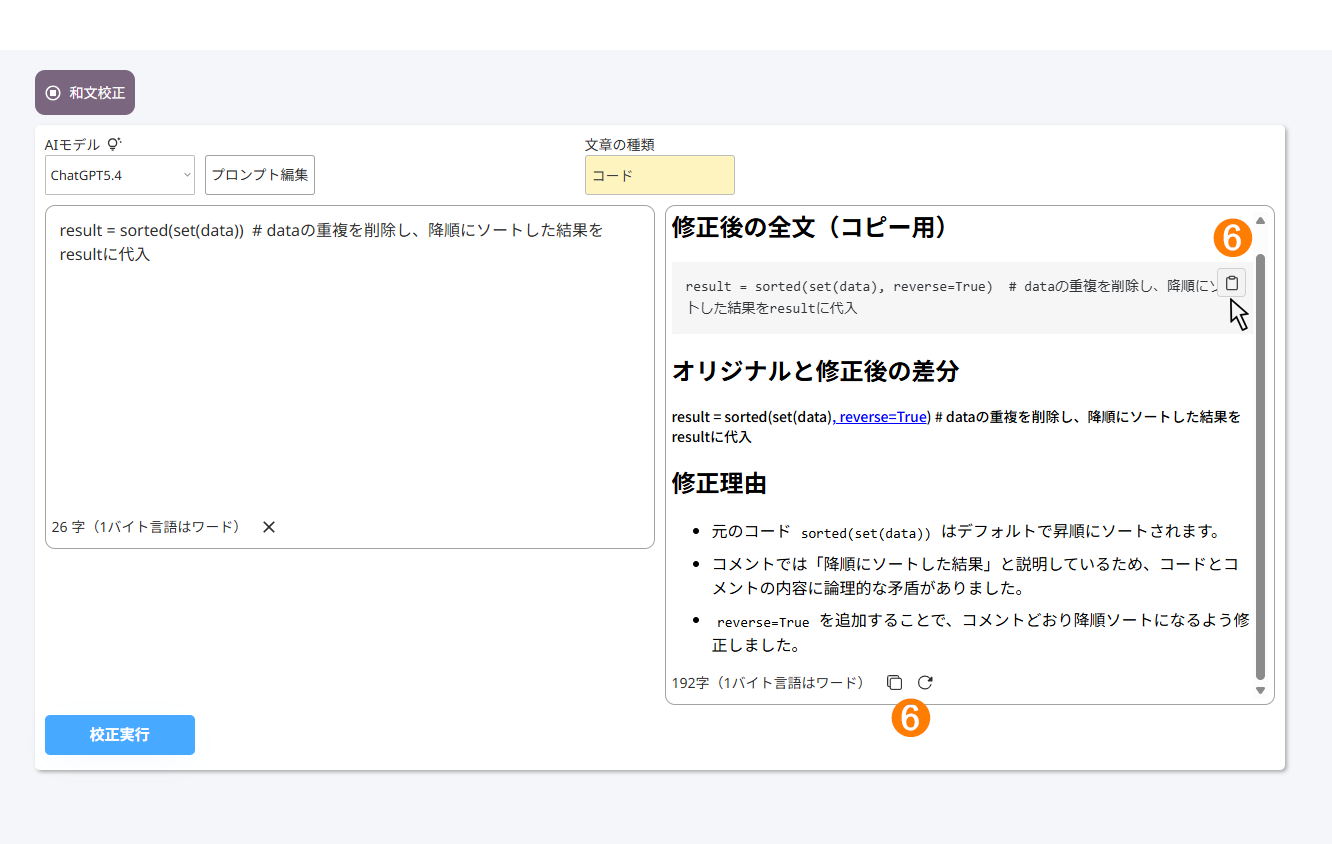
Task: Clear input text with X icon
Action: [268, 527]
